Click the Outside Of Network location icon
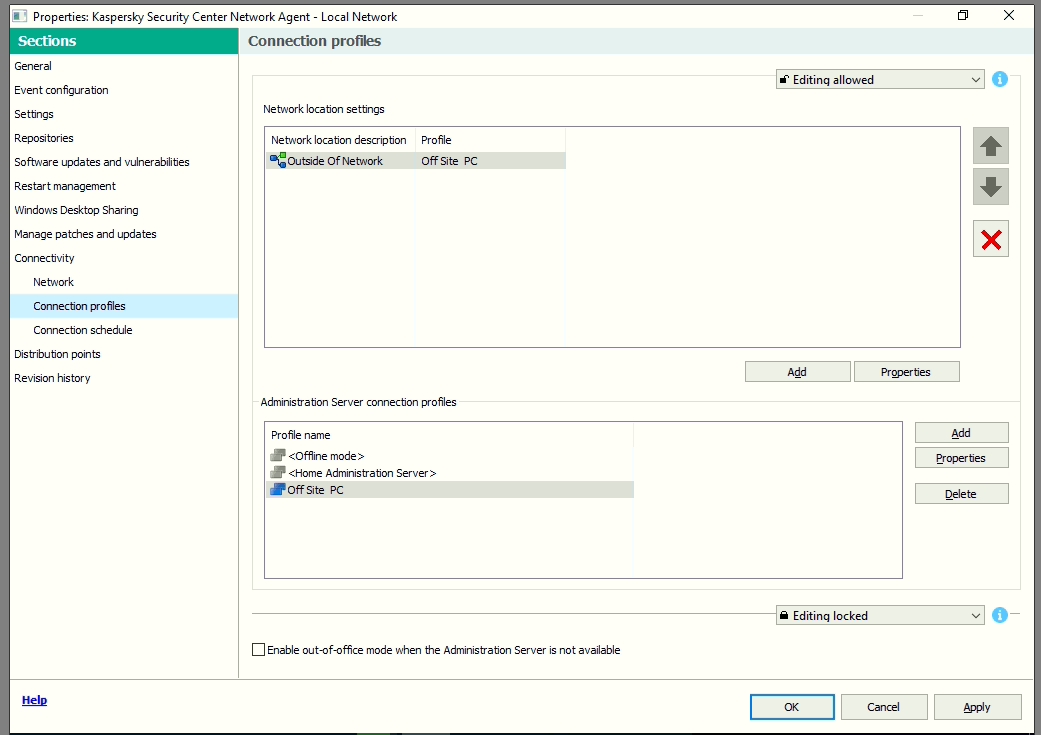This screenshot has width=1041, height=735. click(x=278, y=160)
